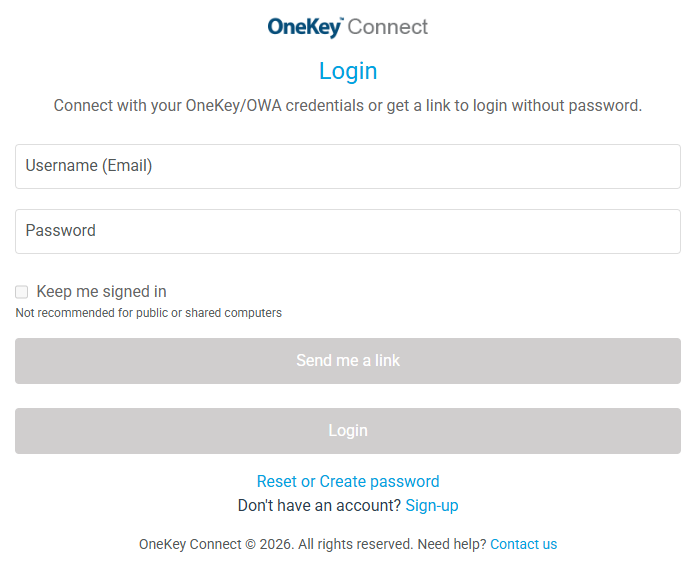Click the bold OneKey wordmark logo
Image resolution: width=697 pixels, height=569 pixels.
click(x=305, y=27)
